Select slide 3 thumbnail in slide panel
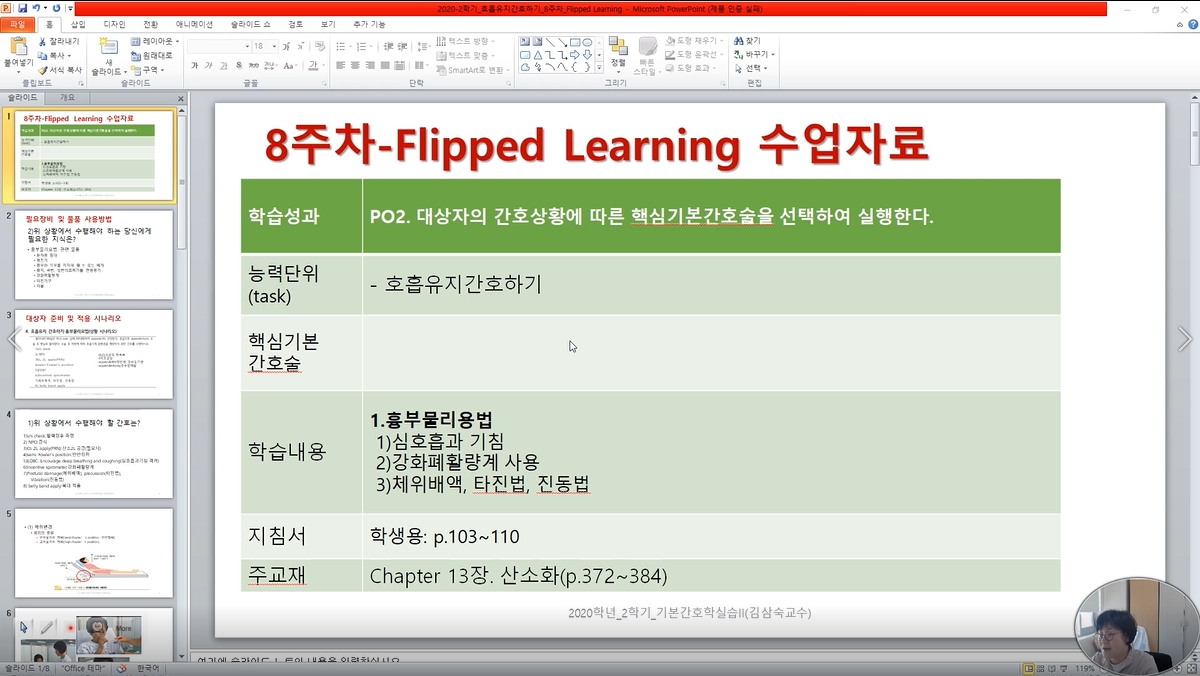Viewport: 1200px width, 676px height. (99, 353)
